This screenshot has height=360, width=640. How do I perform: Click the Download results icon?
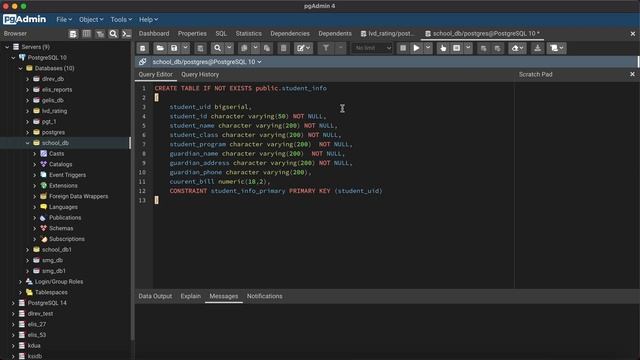538,48
